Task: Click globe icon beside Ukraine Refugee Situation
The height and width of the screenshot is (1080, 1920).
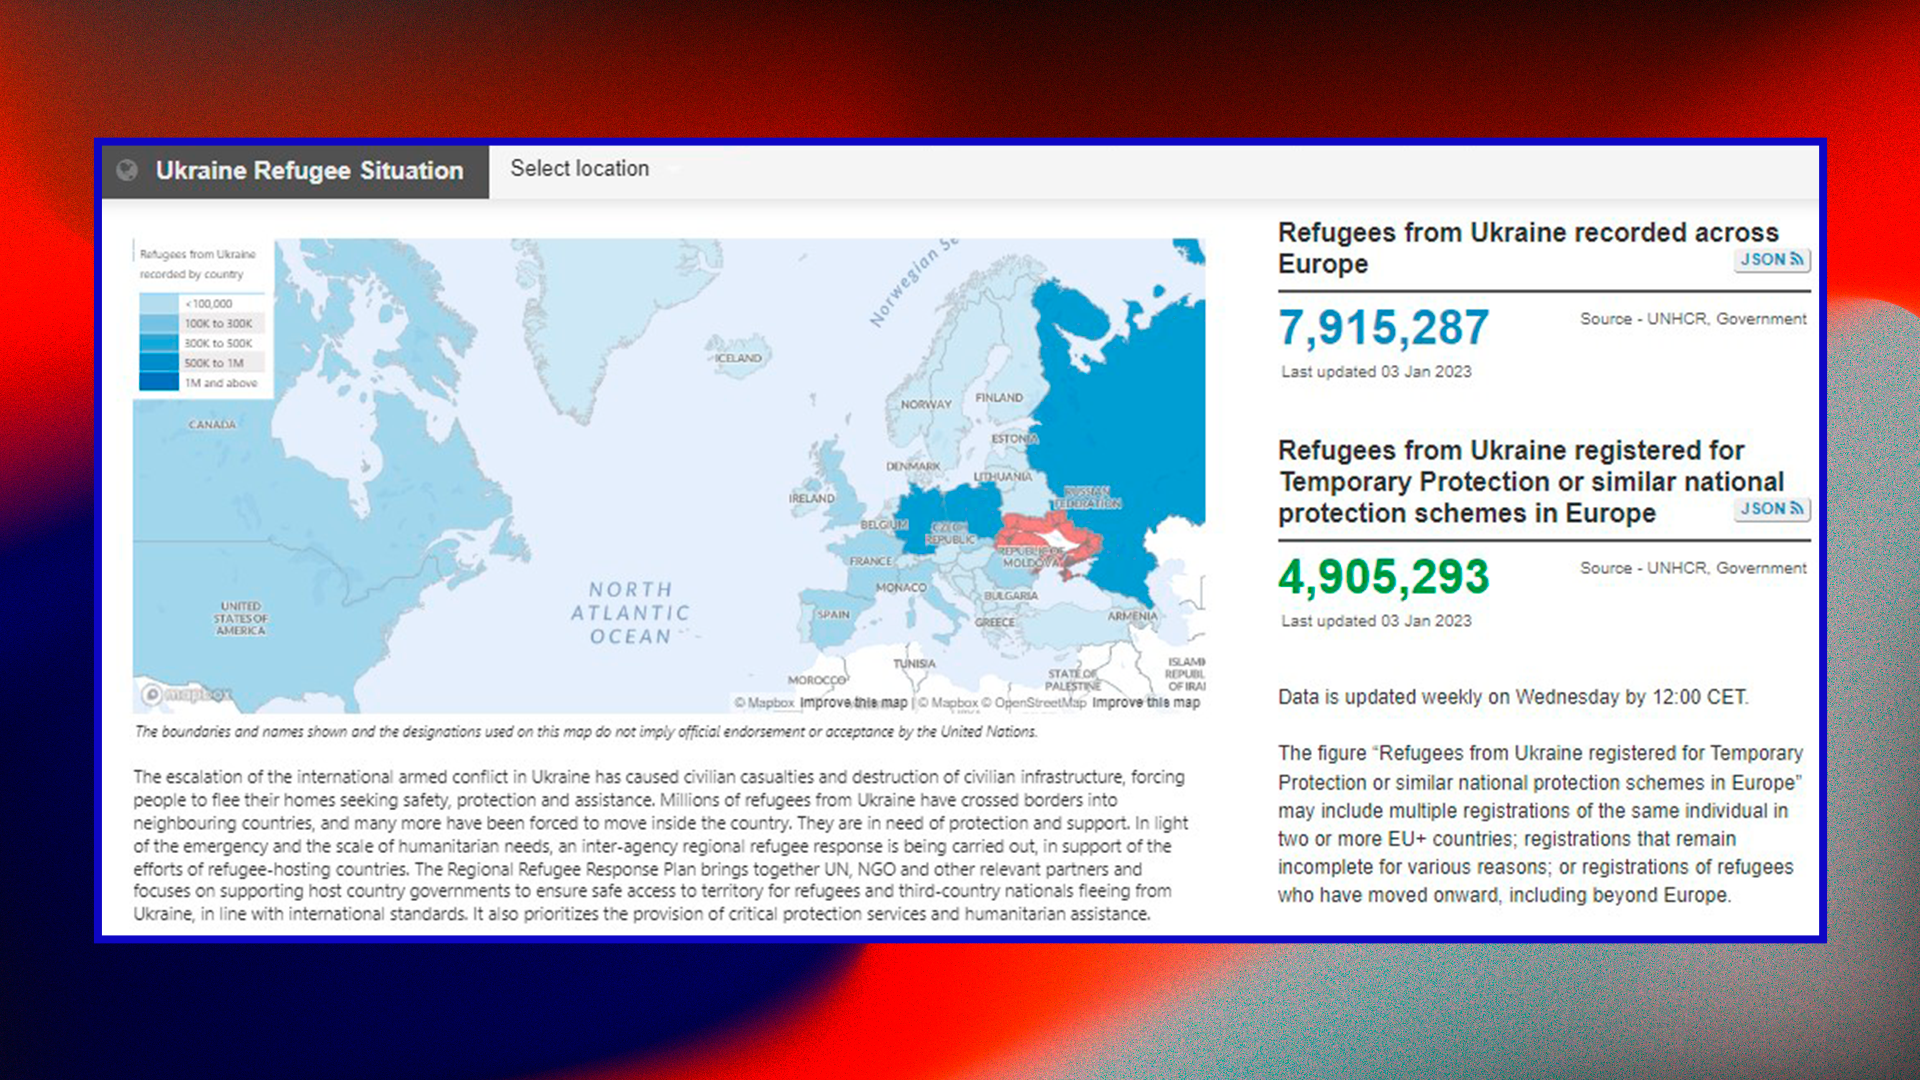Action: point(127,170)
